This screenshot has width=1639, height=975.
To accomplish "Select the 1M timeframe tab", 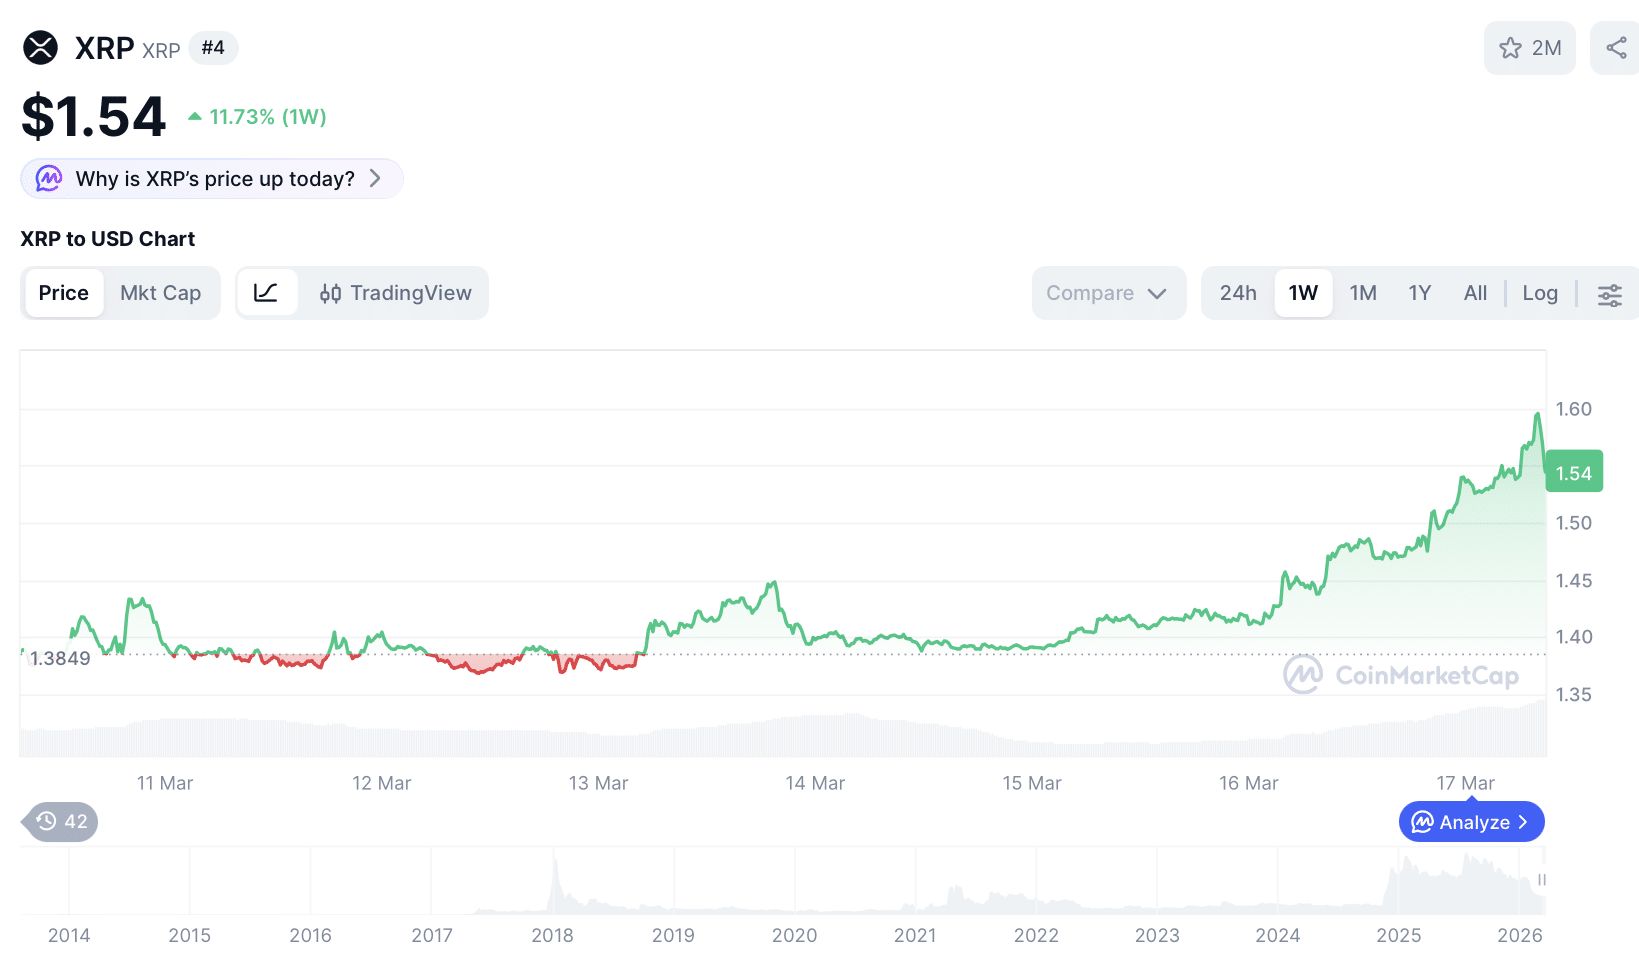I will (1363, 292).
